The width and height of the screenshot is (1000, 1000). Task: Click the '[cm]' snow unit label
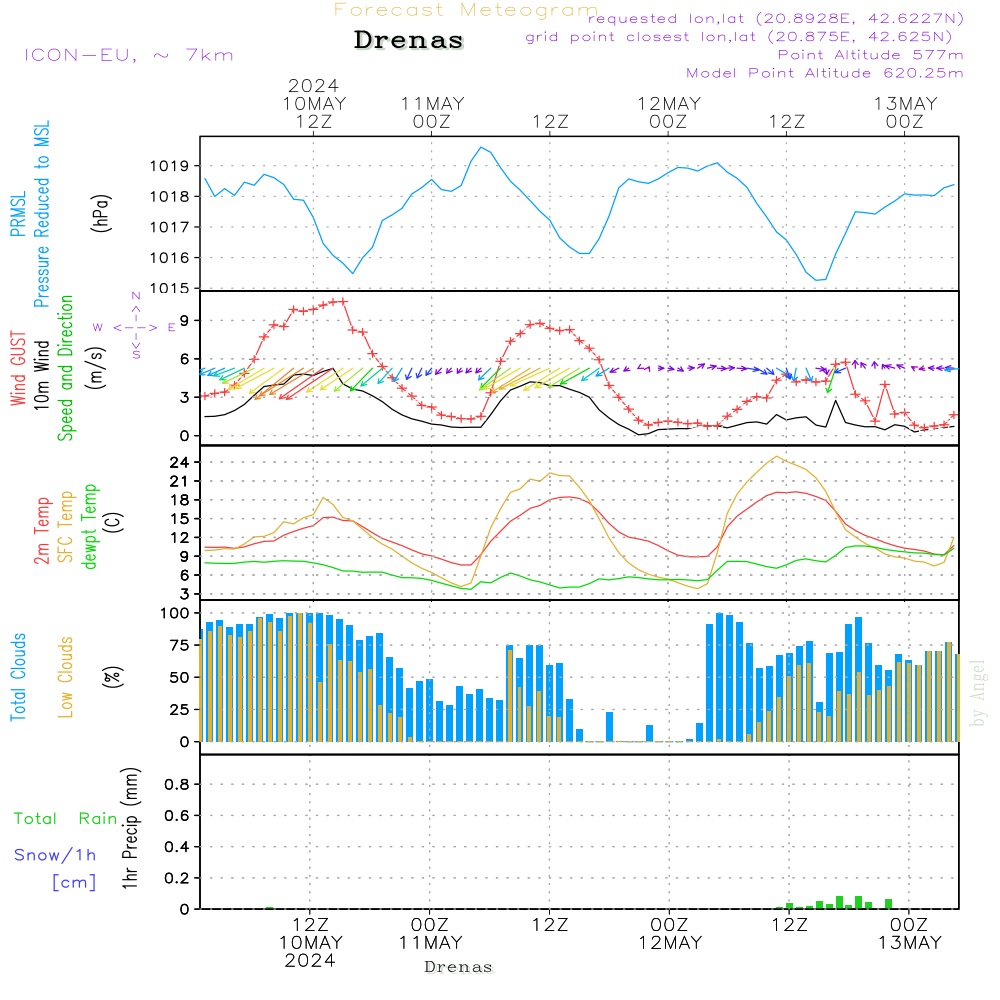click(74, 883)
